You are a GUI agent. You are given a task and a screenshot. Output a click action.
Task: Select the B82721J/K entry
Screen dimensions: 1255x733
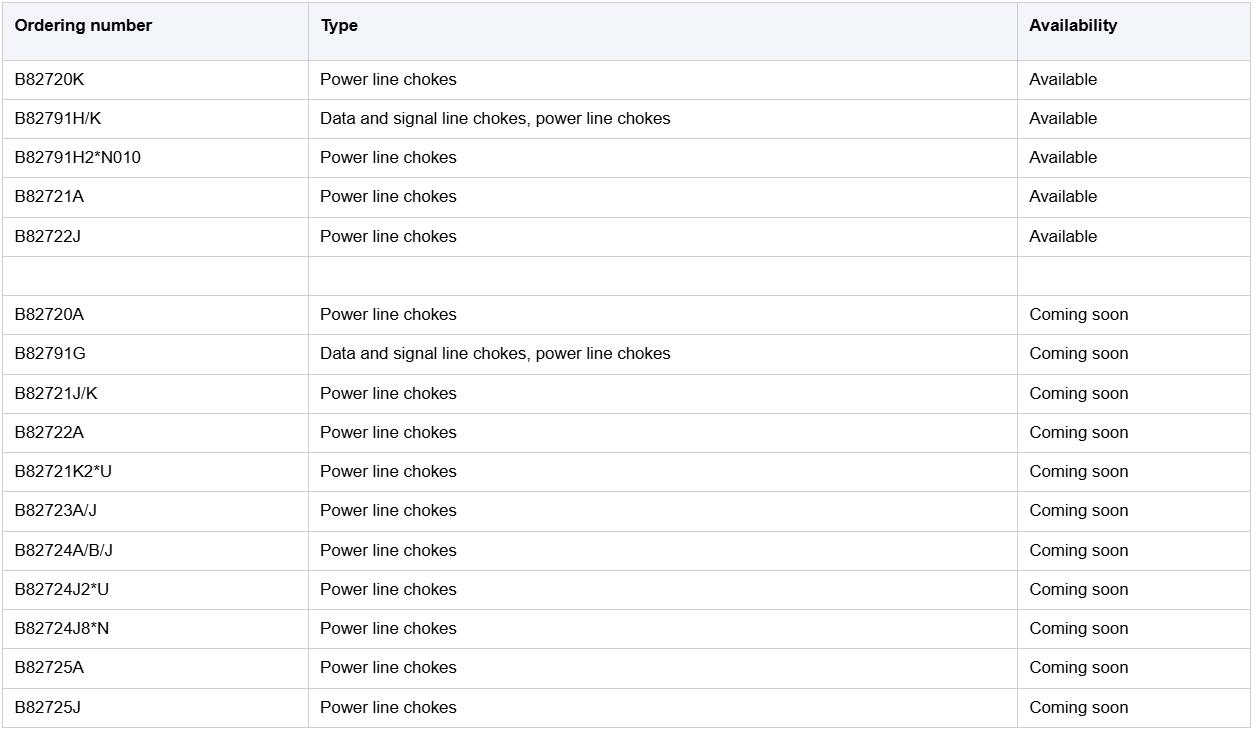click(x=56, y=393)
